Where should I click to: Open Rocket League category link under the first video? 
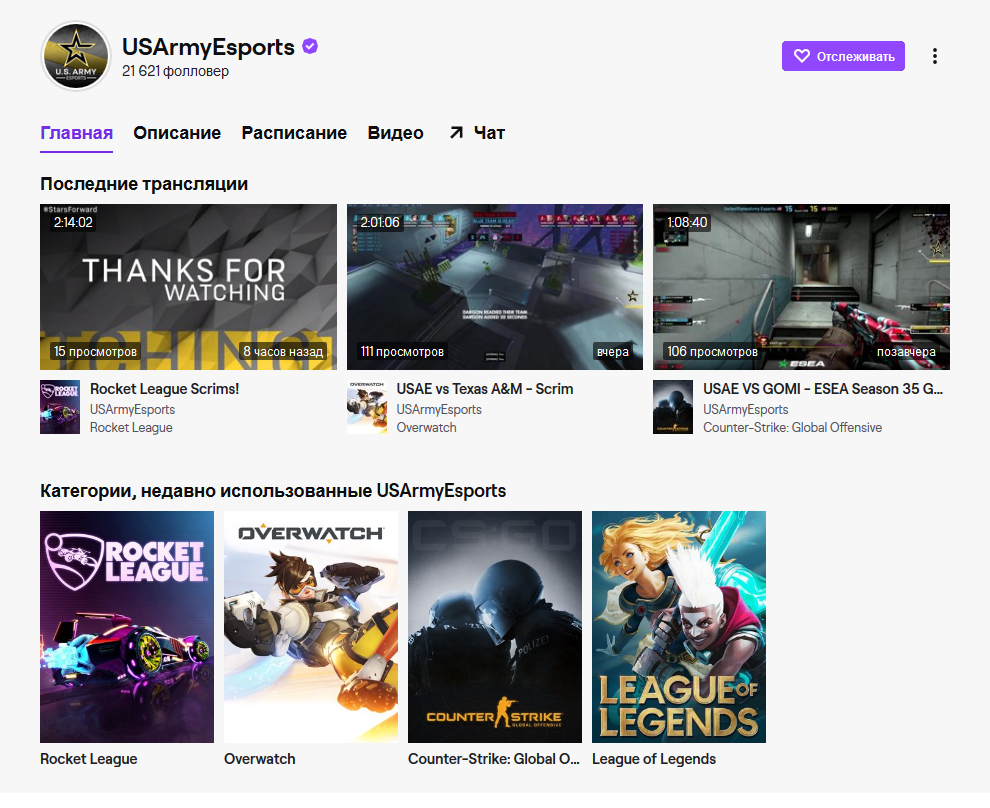(x=131, y=427)
